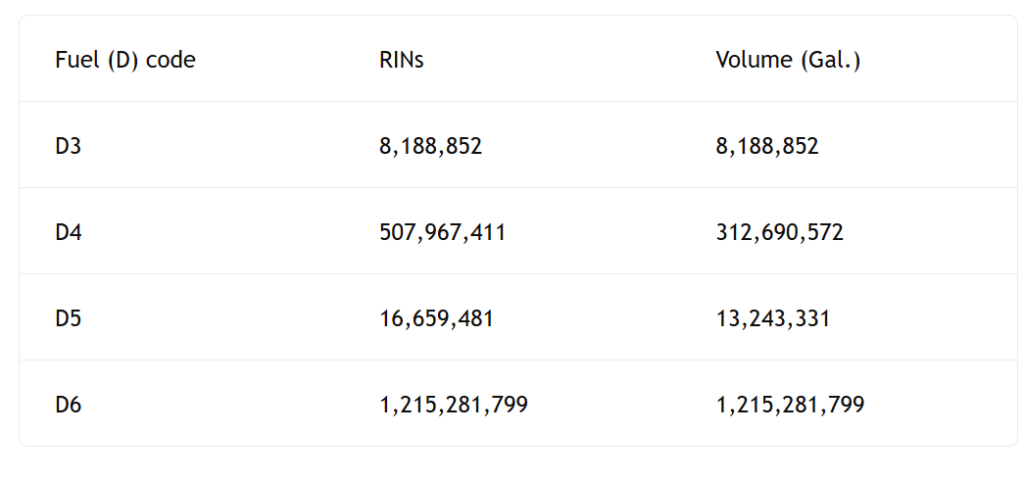Click the word 'code' in the header
1024x482 pixels.
point(171,60)
